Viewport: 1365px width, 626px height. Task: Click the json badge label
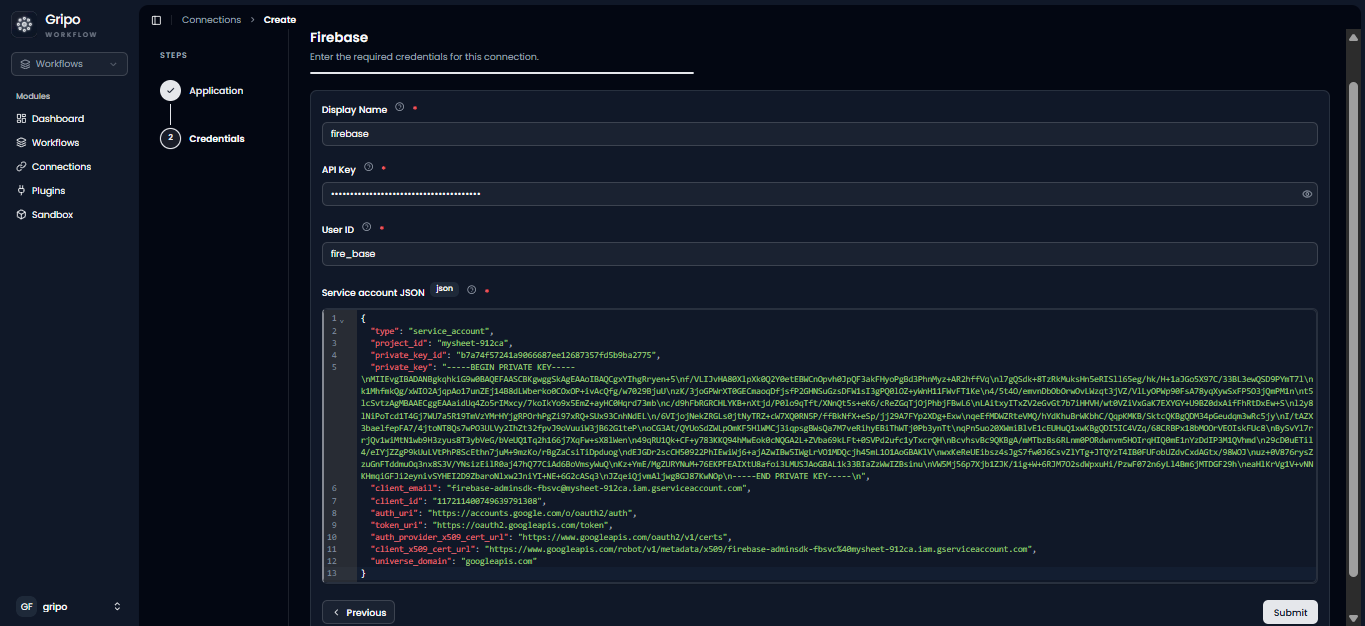pyautogui.click(x=445, y=289)
